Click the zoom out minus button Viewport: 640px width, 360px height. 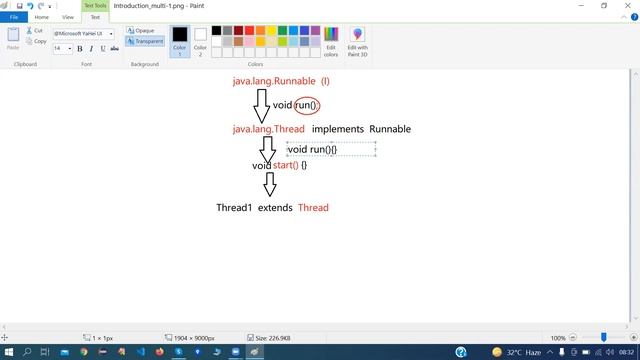coord(573,338)
